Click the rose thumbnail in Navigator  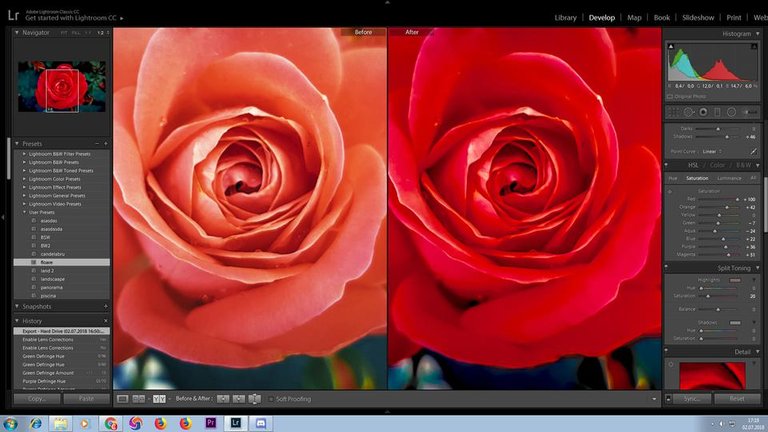pyautogui.click(x=61, y=87)
